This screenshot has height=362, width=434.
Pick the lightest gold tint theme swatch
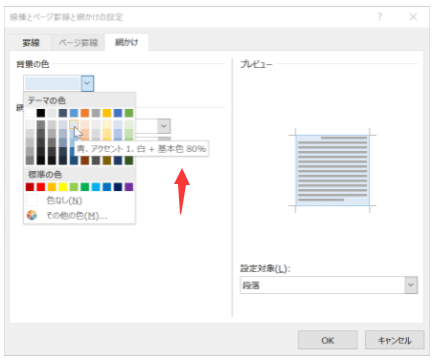[107, 124]
